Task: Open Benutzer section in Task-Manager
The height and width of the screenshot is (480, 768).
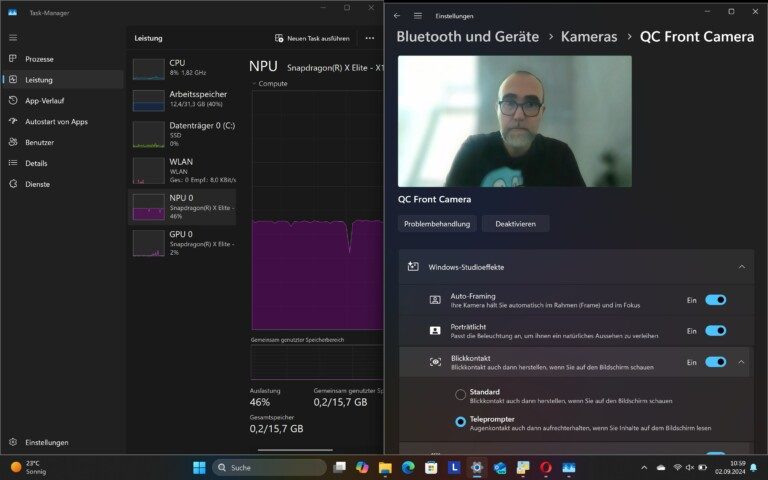Action: 62,142
